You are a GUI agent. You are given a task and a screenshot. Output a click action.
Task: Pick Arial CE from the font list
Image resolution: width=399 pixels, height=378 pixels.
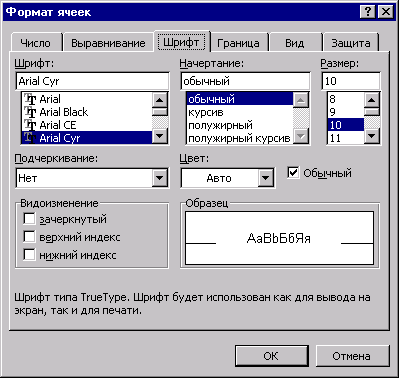pos(87,125)
